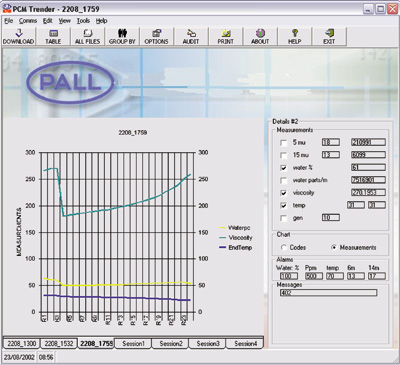The image size is (400, 365).
Task: Toggle the water % checkbox
Action: [x=284, y=168]
